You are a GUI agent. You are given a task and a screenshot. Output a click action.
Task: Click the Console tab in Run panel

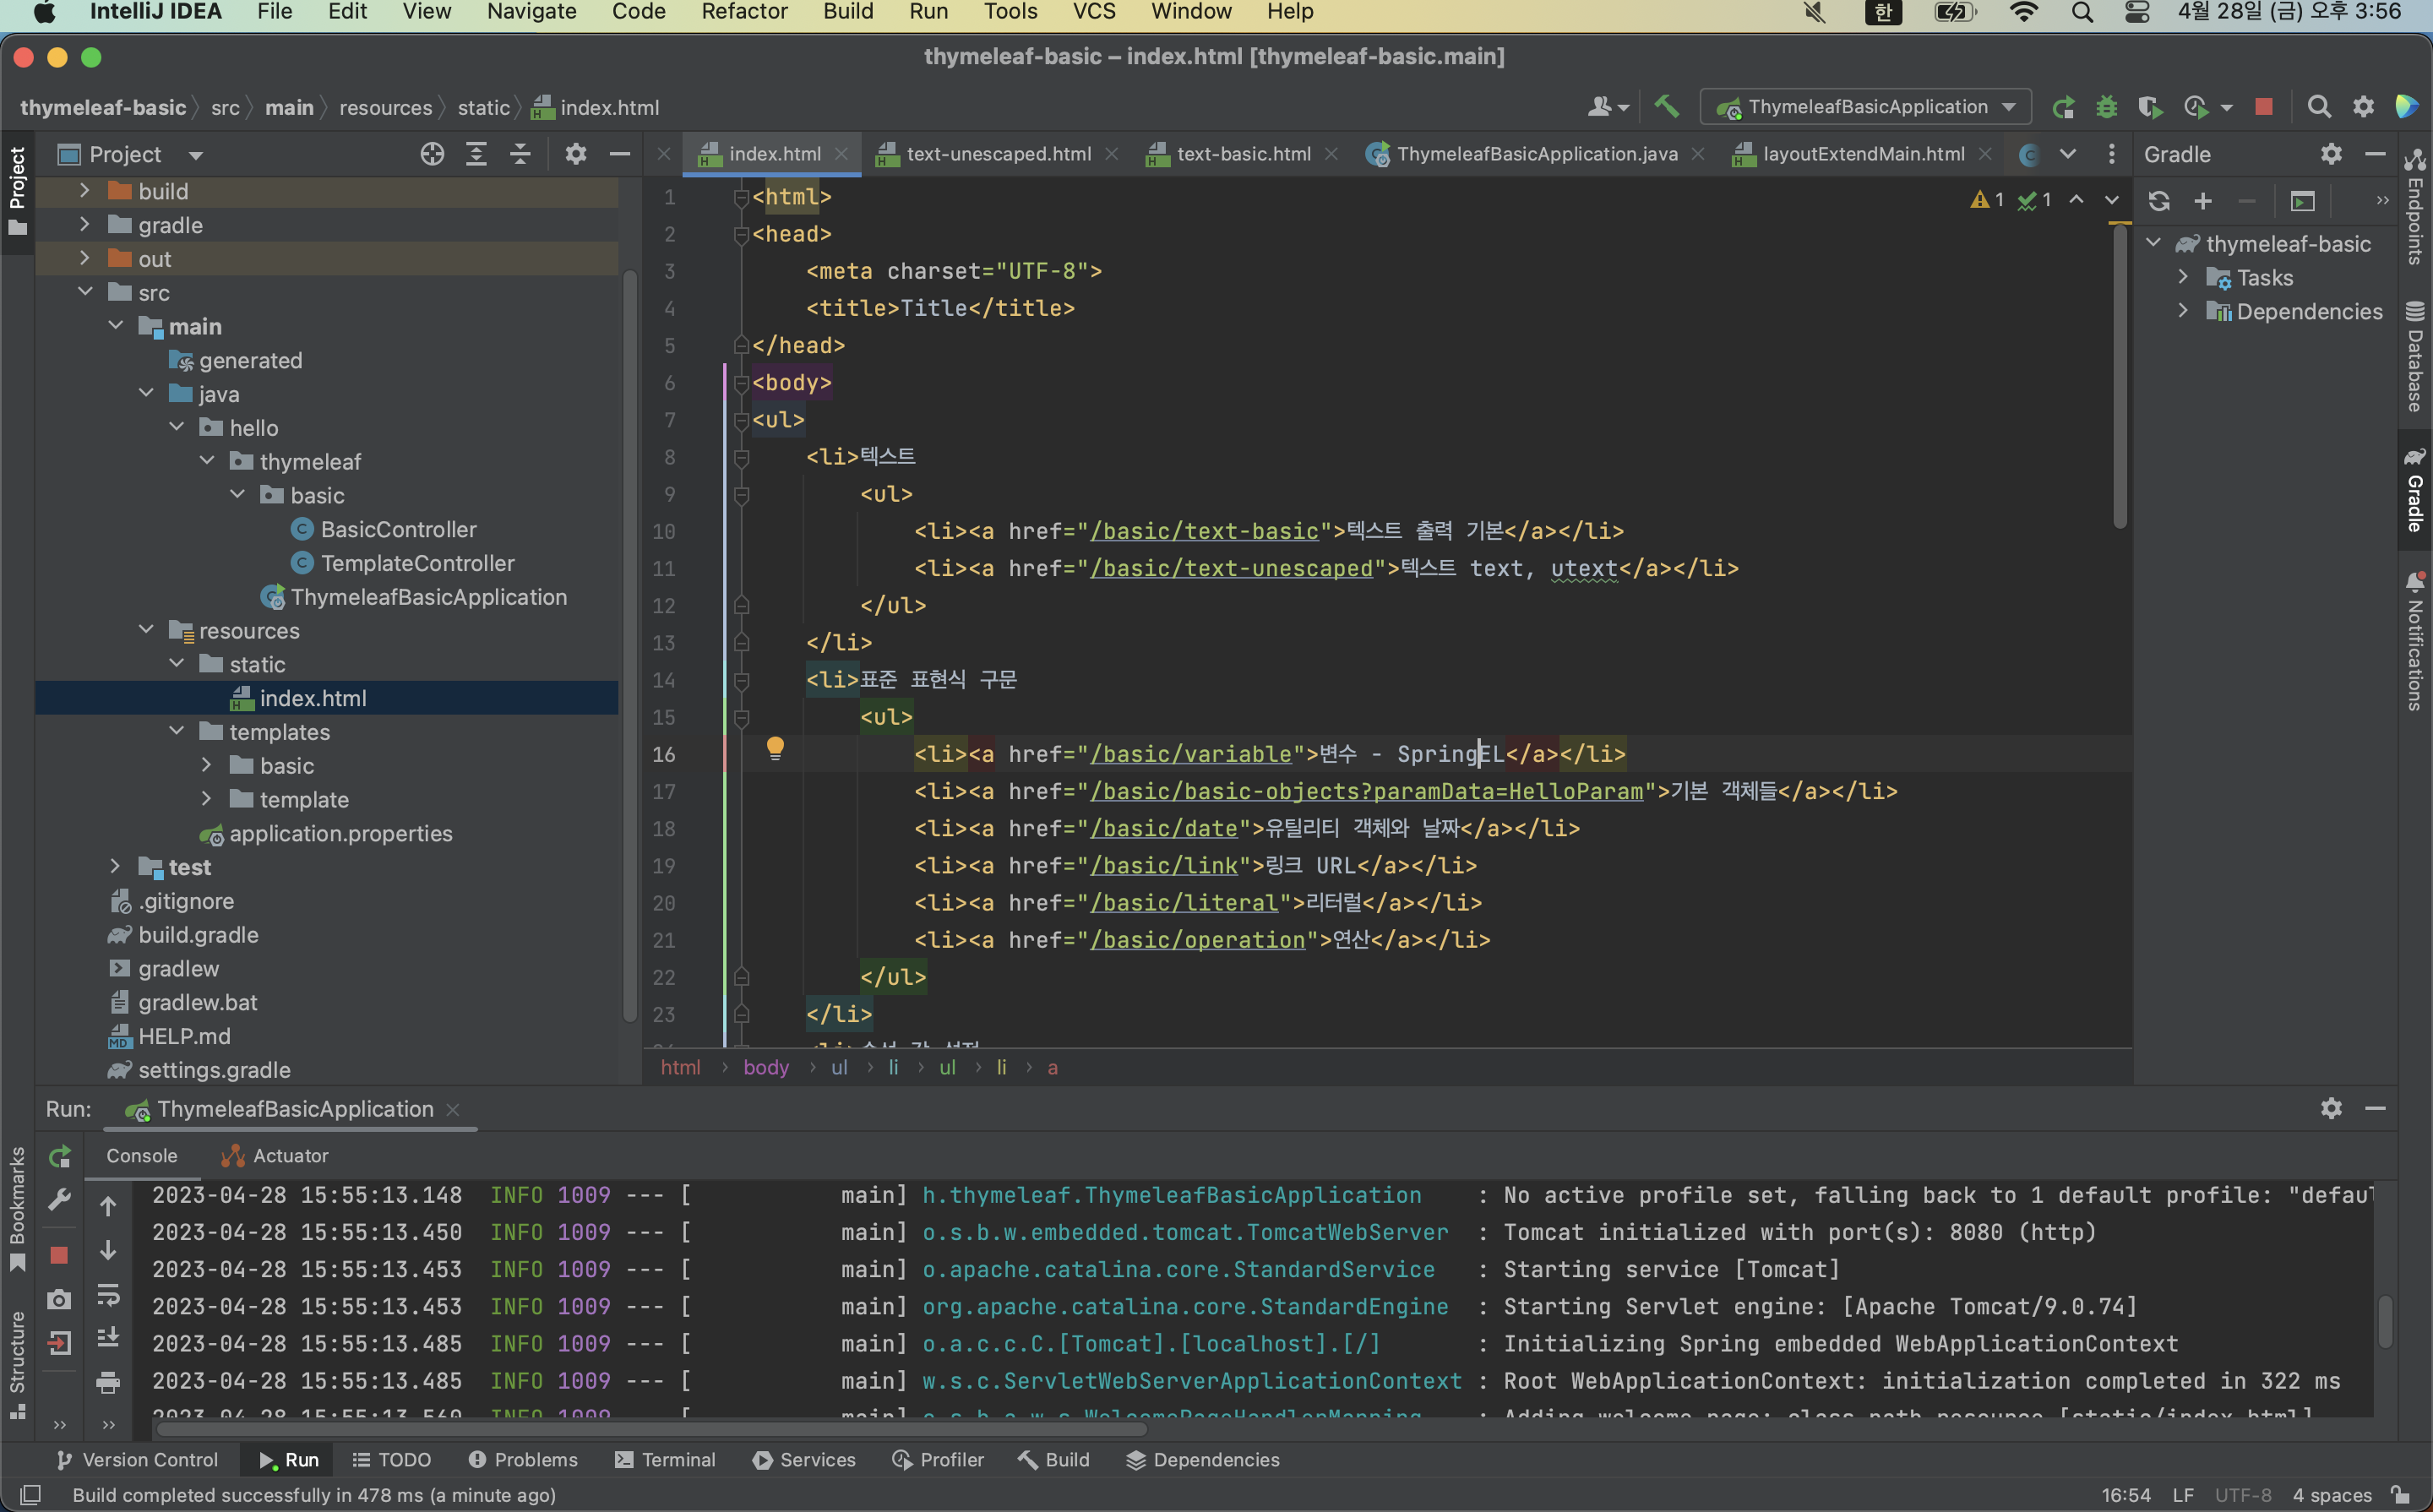coord(139,1153)
